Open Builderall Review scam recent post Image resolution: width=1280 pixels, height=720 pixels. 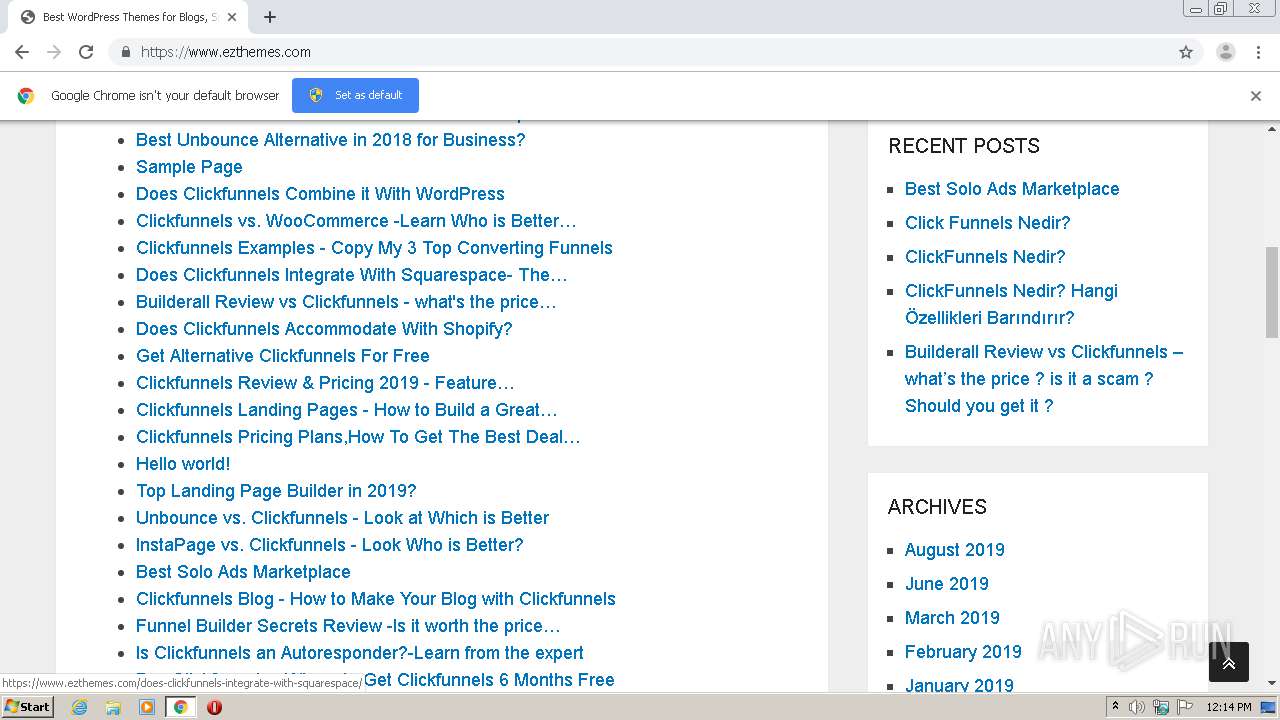[1043, 379]
